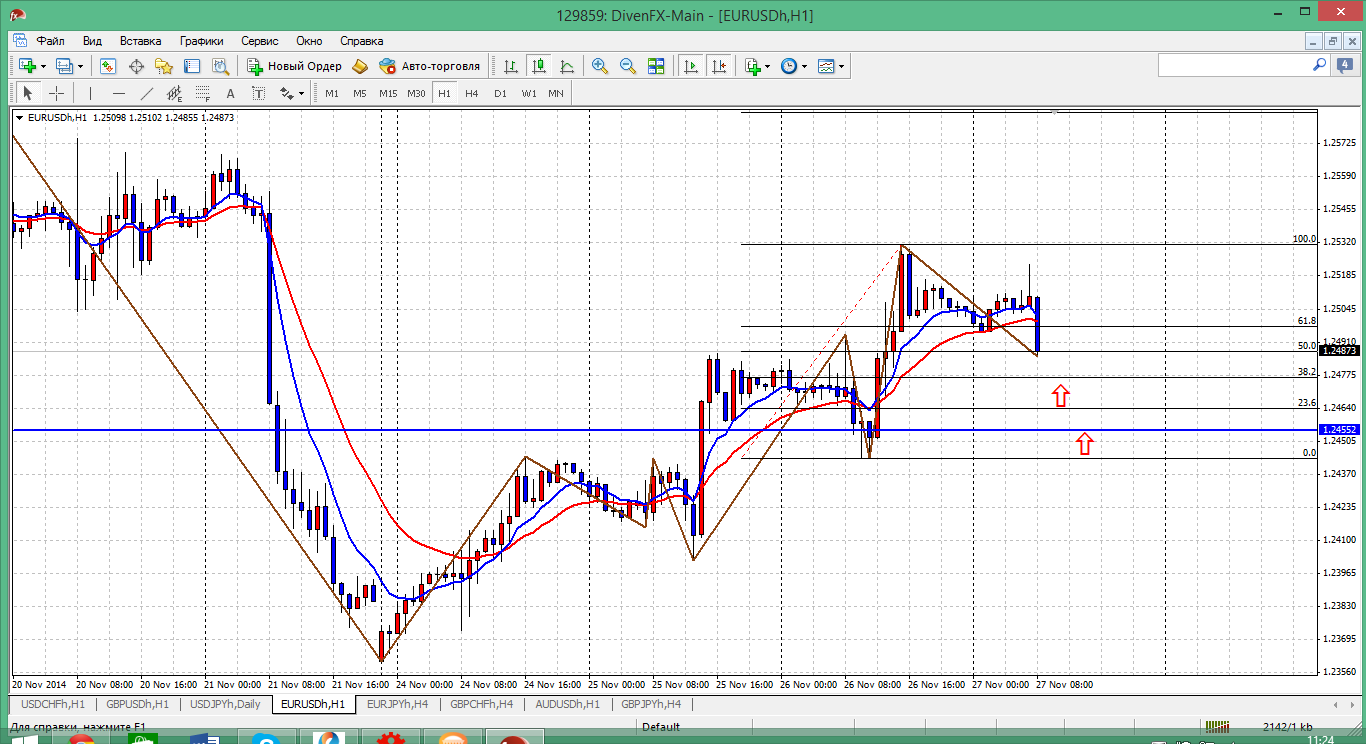
Task: Select the crosshair cursor tool
Action: coord(57,93)
